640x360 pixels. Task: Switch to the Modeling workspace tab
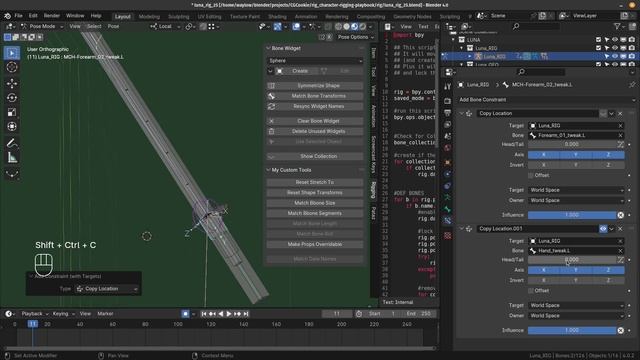[x=149, y=17]
